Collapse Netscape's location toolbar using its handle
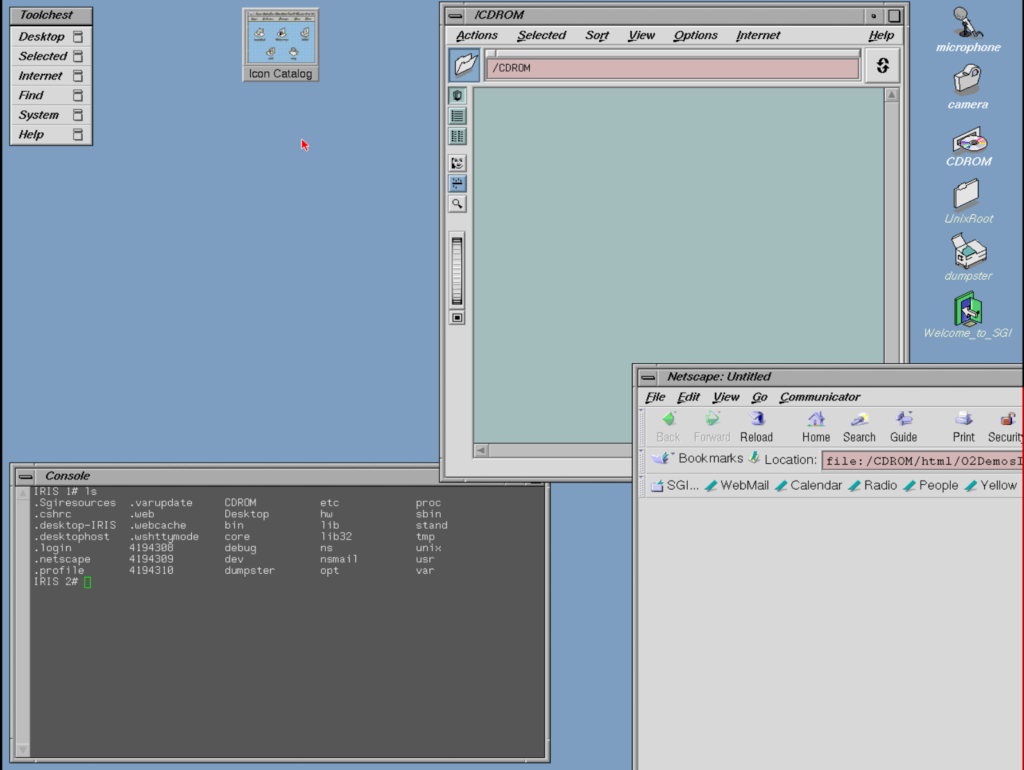 pos(642,459)
